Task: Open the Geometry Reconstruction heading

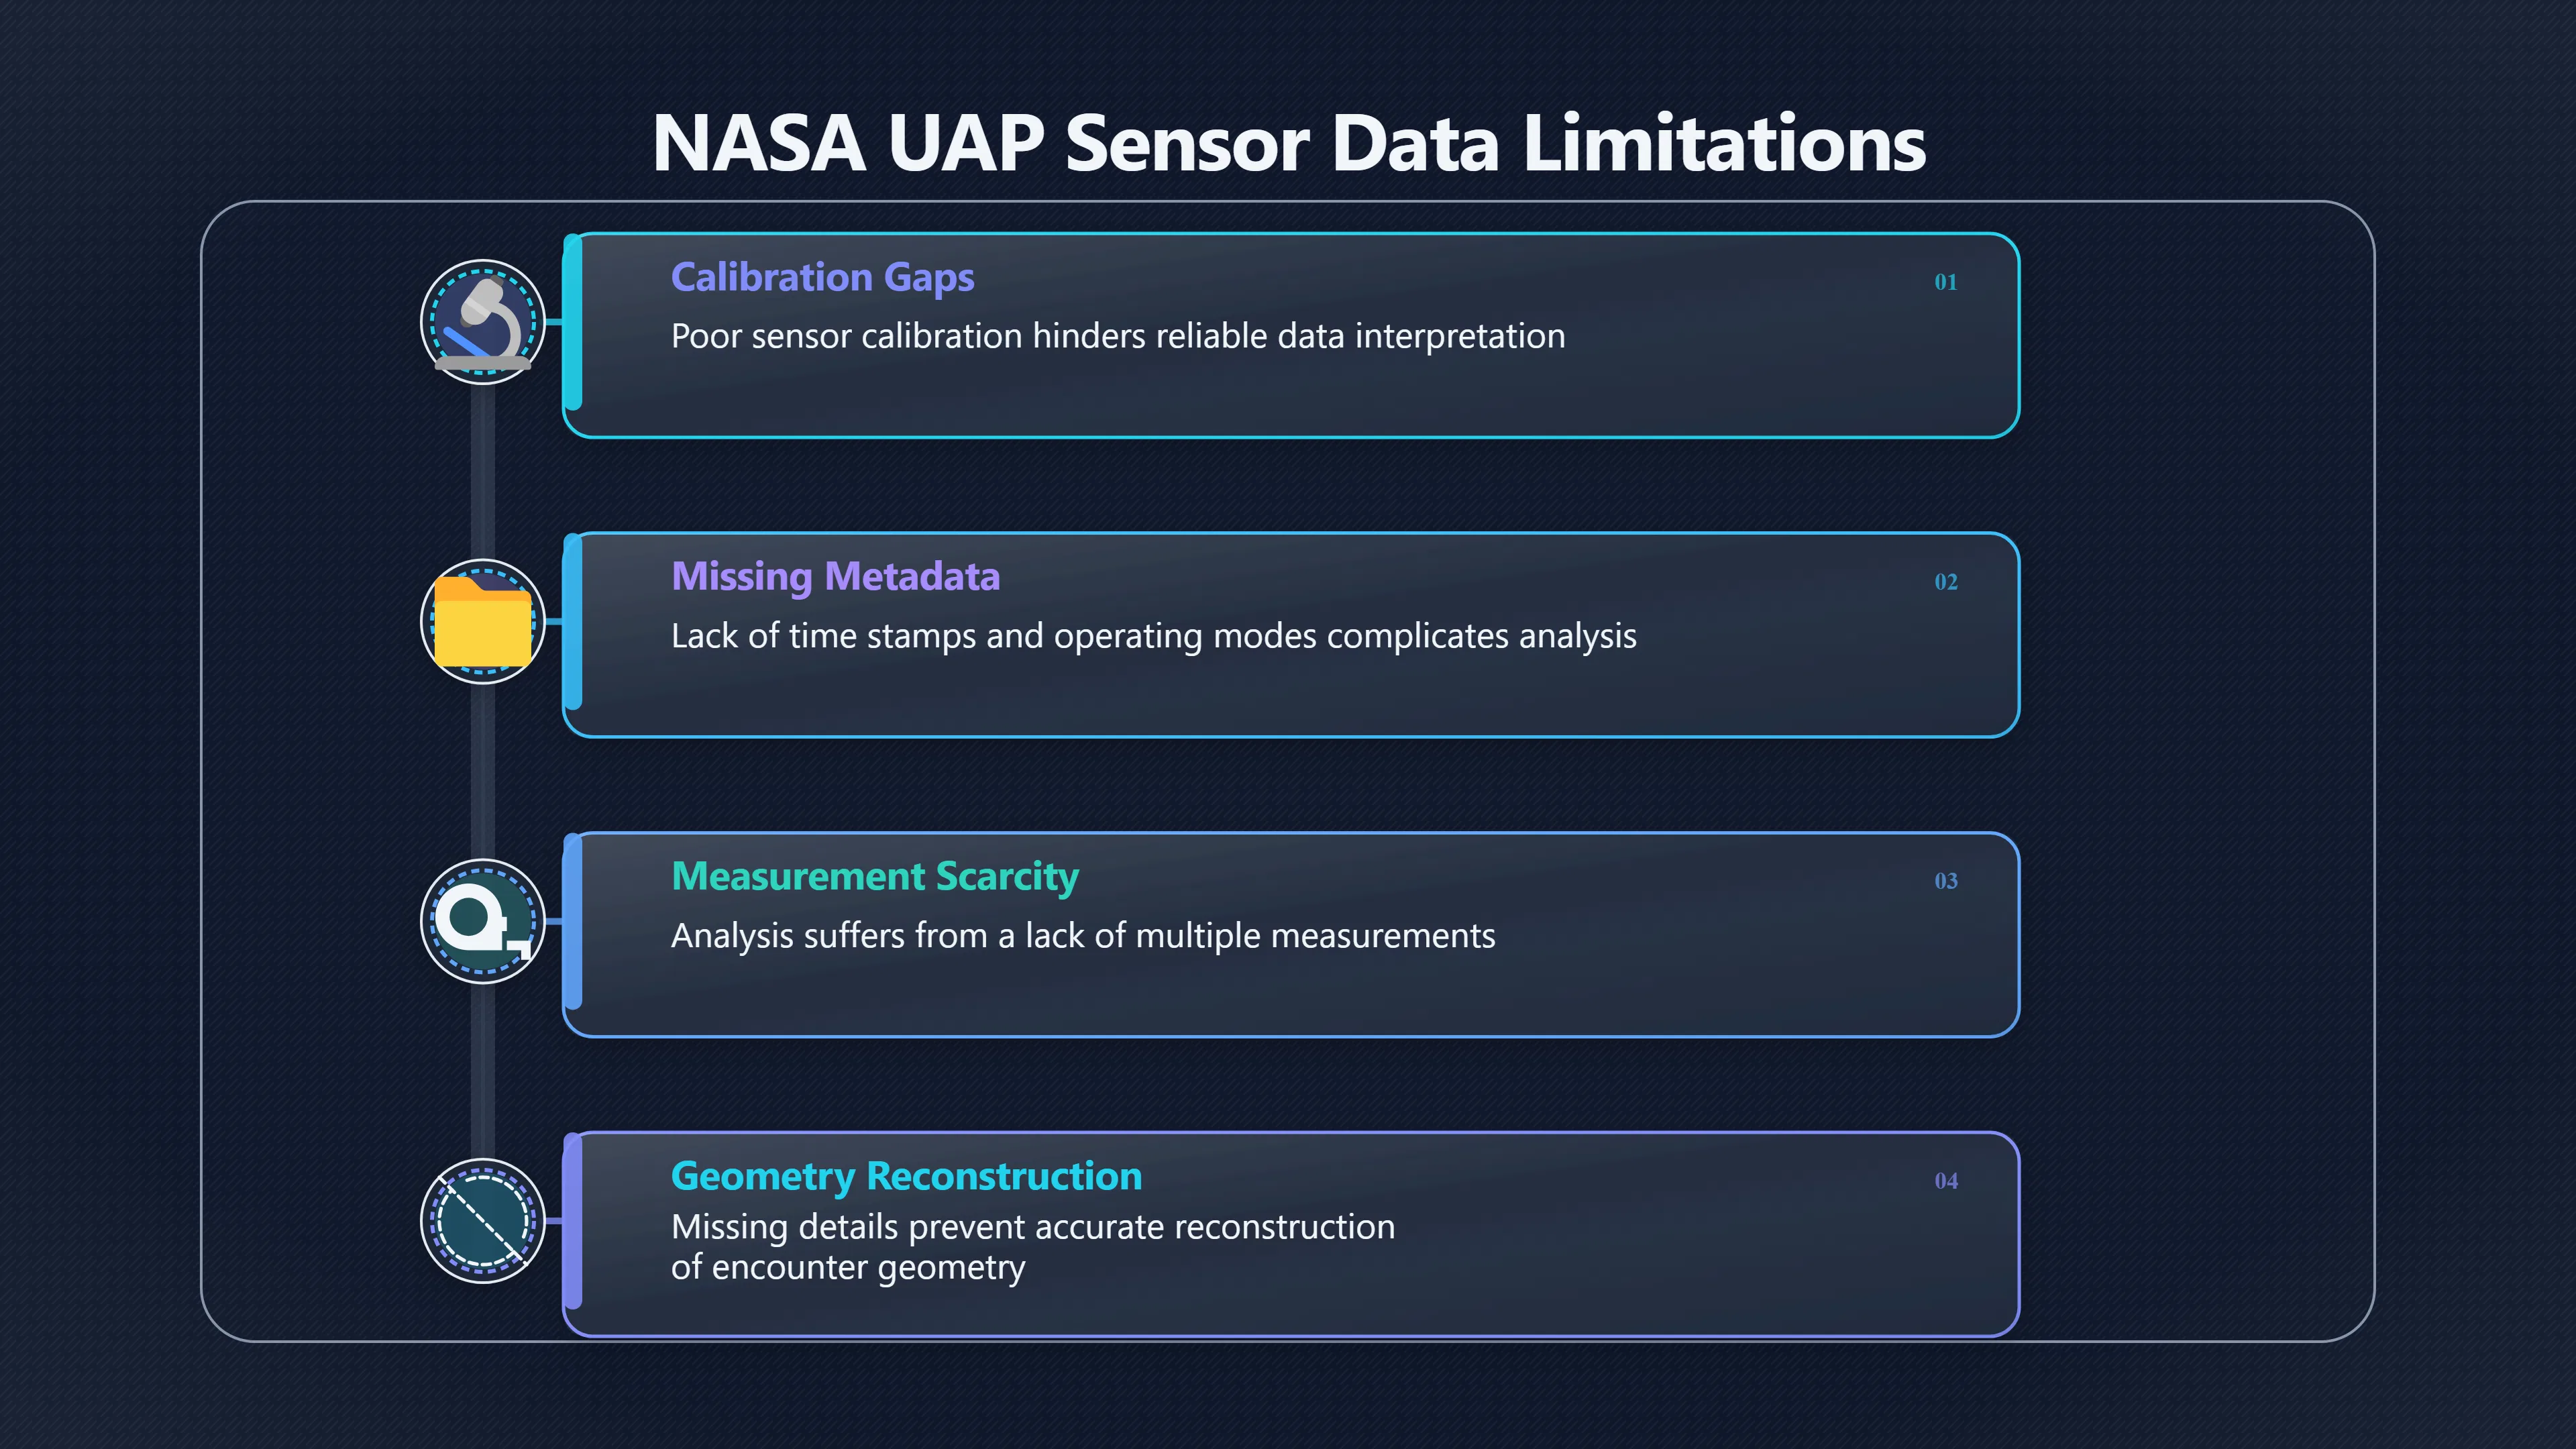Action: click(906, 1176)
